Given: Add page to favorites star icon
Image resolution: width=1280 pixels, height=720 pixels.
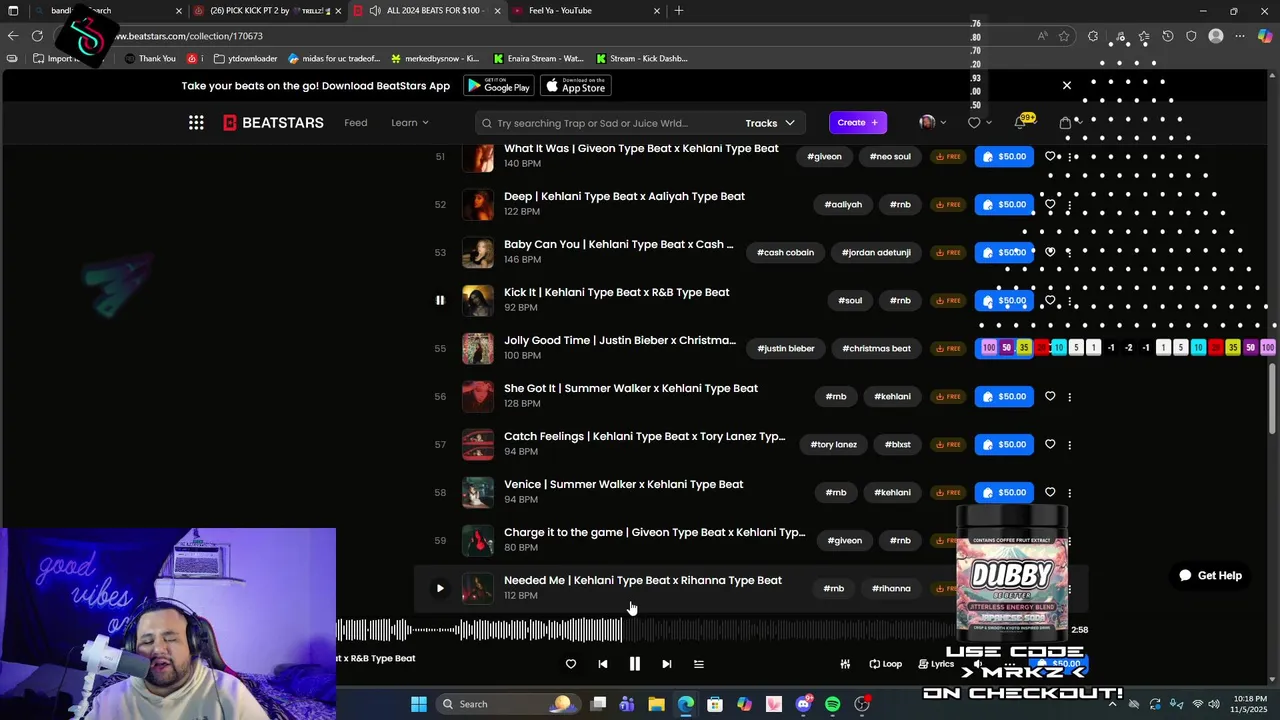Looking at the screenshot, I should click(1064, 36).
